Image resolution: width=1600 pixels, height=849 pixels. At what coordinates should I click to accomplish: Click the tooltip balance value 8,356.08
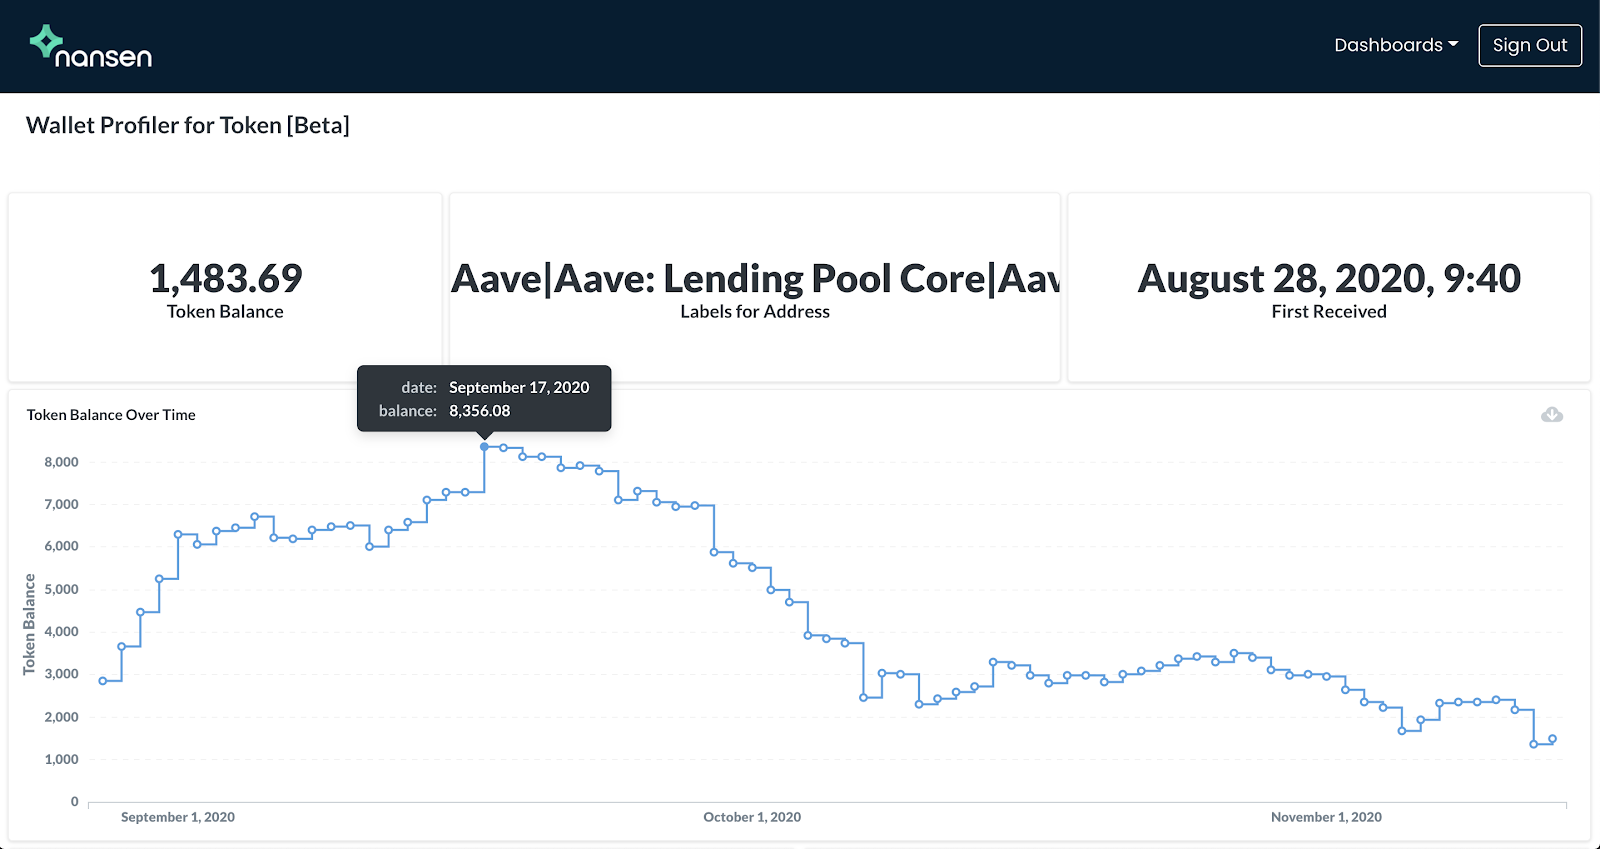pos(480,411)
